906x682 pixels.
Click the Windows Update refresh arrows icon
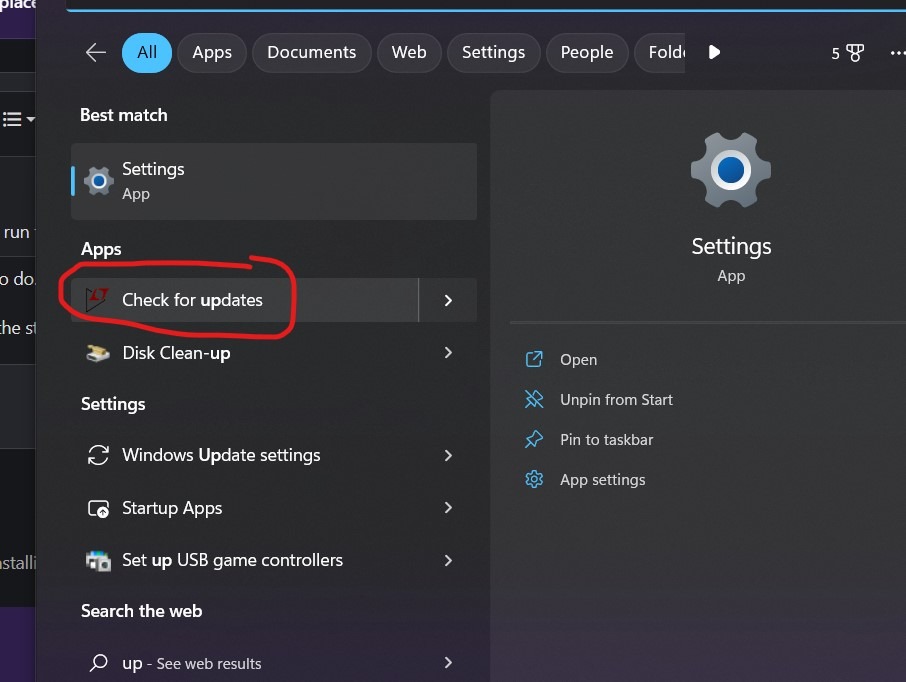pyautogui.click(x=98, y=455)
